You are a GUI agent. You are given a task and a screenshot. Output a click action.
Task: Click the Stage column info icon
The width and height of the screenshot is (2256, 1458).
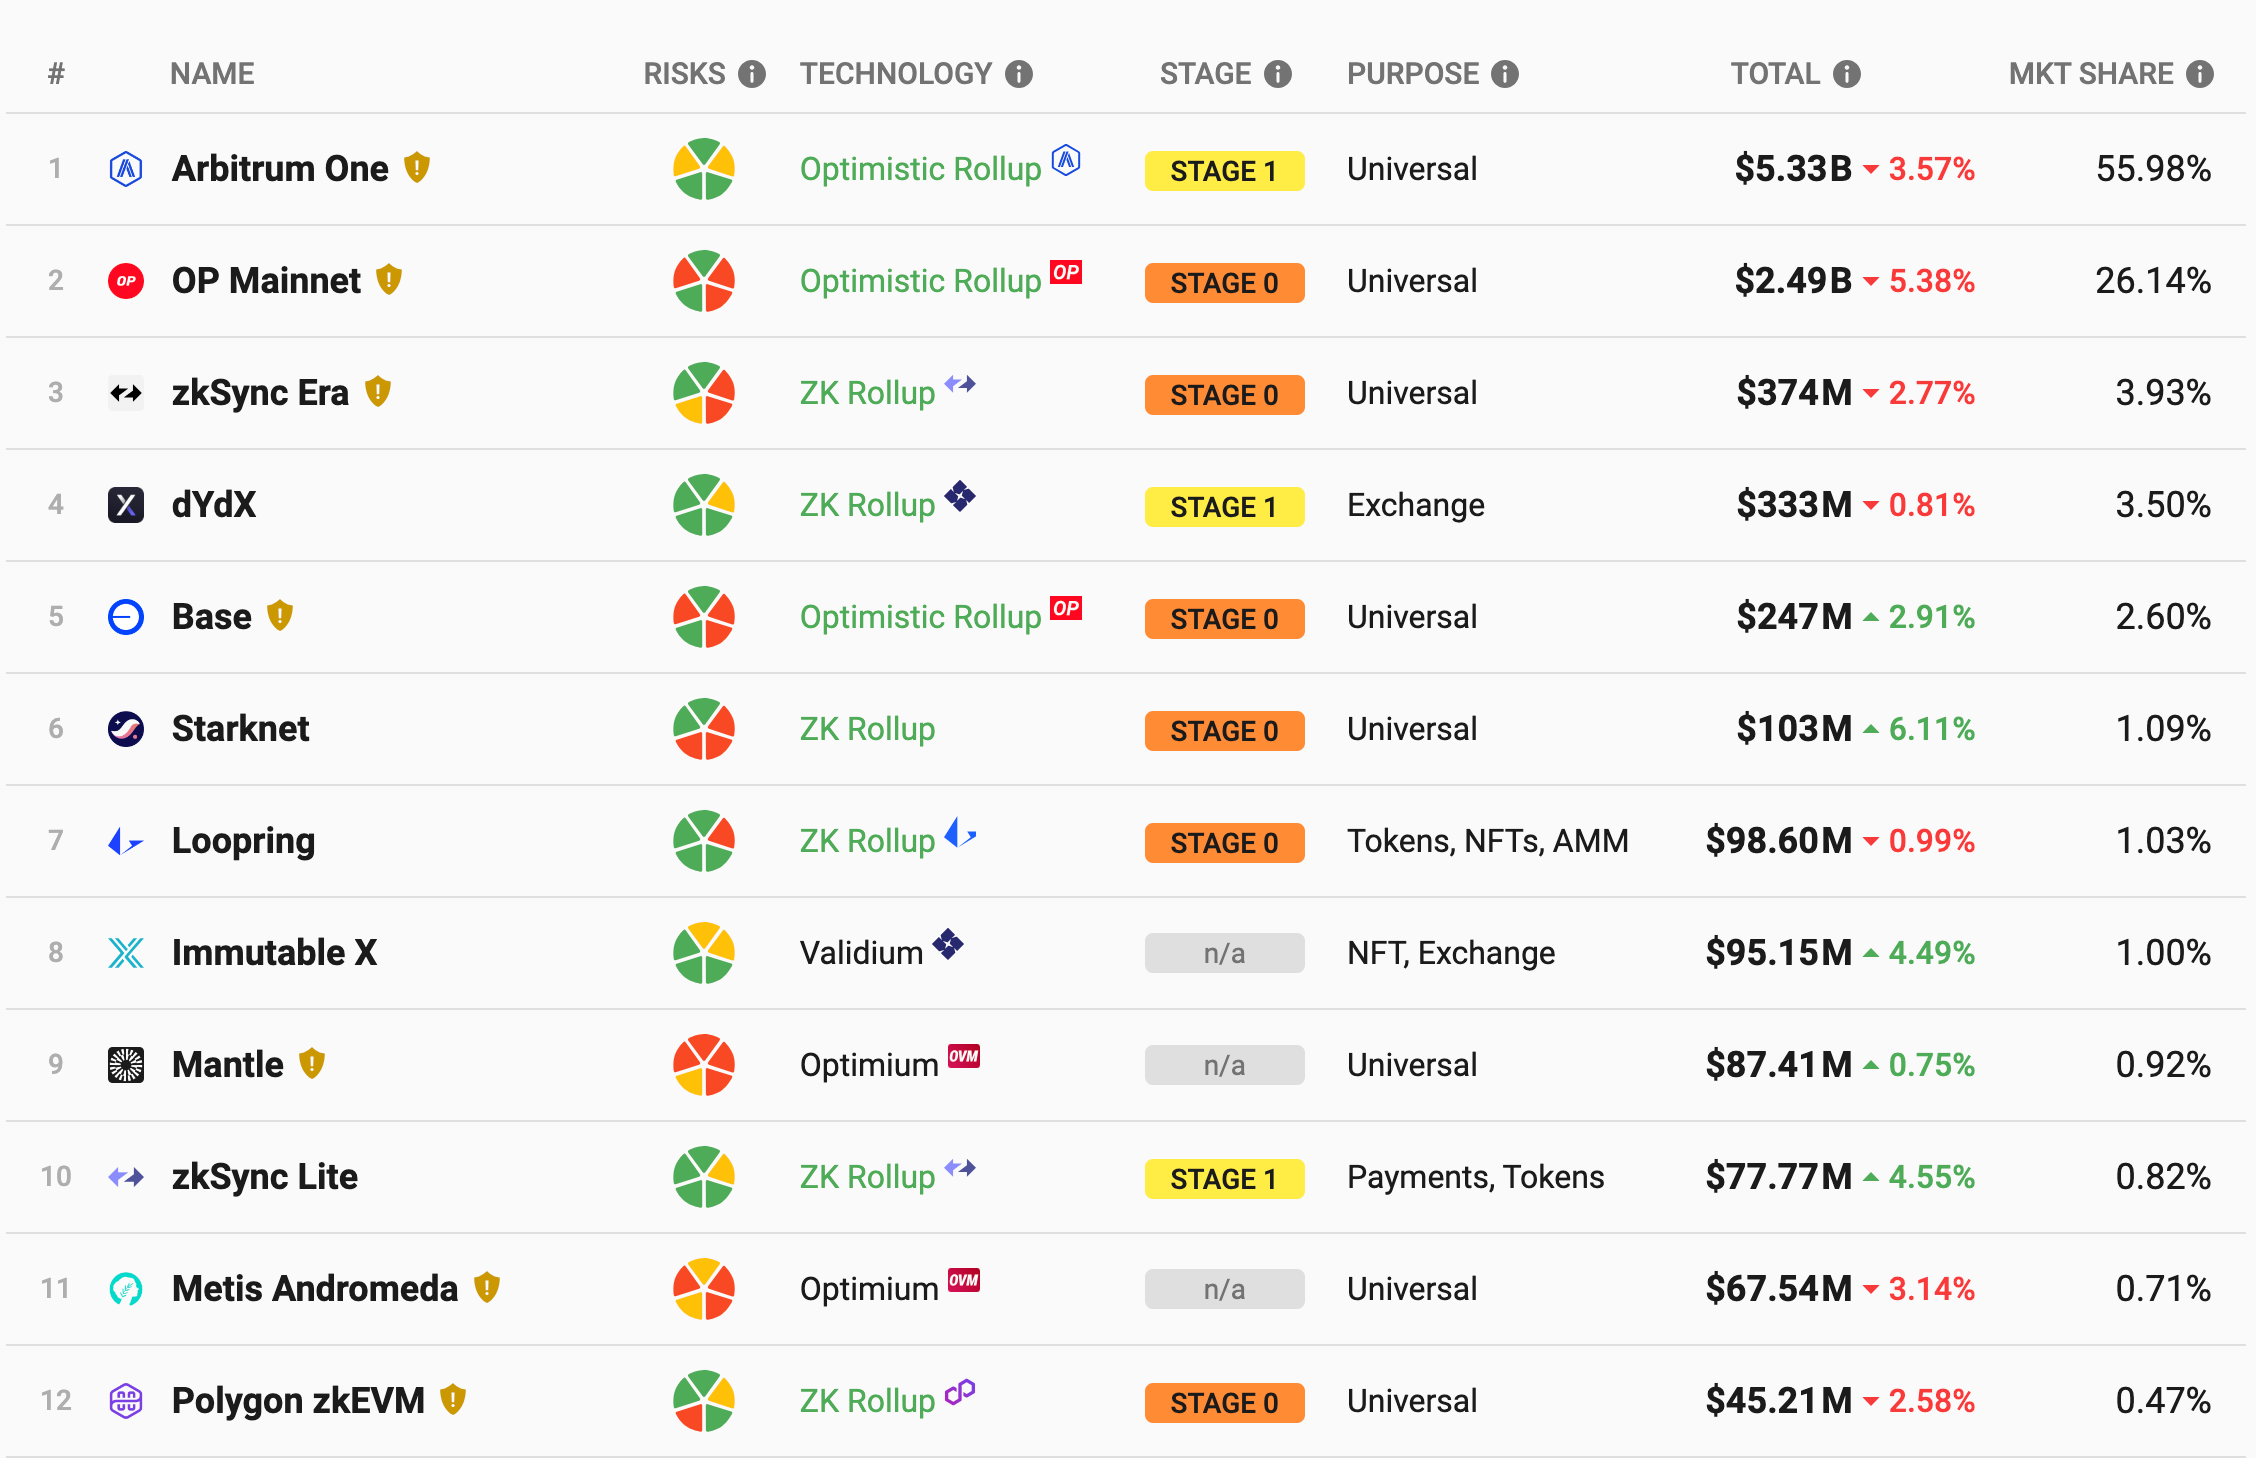click(x=1278, y=74)
